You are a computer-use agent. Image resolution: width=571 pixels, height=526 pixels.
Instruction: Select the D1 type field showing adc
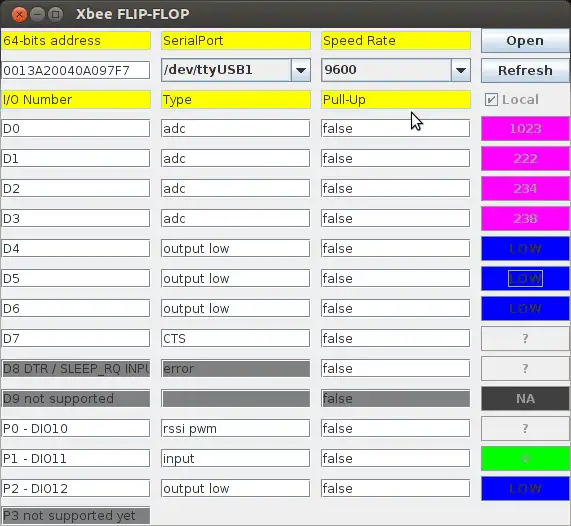236,158
